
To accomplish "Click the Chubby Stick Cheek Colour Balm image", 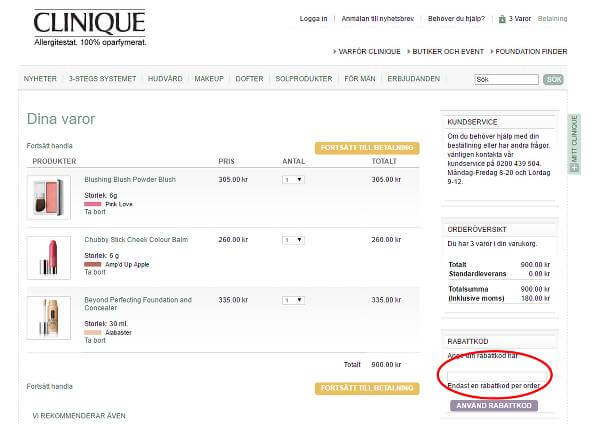I will tap(49, 255).
